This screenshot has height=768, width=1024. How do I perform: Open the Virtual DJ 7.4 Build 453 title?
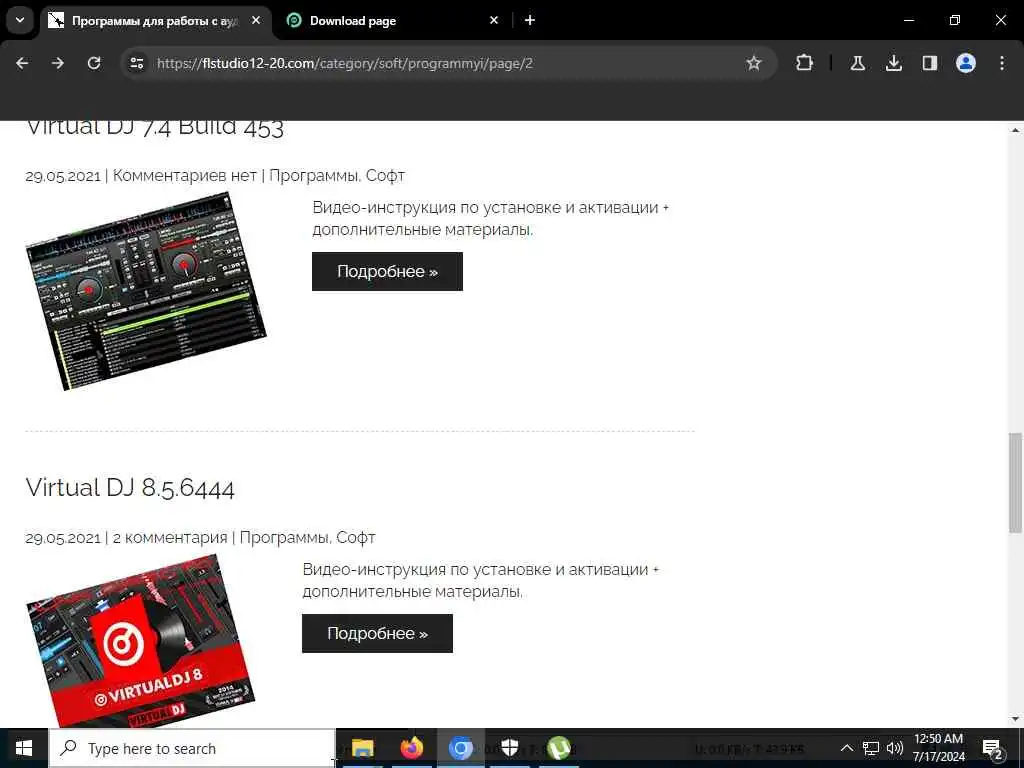[x=155, y=127]
